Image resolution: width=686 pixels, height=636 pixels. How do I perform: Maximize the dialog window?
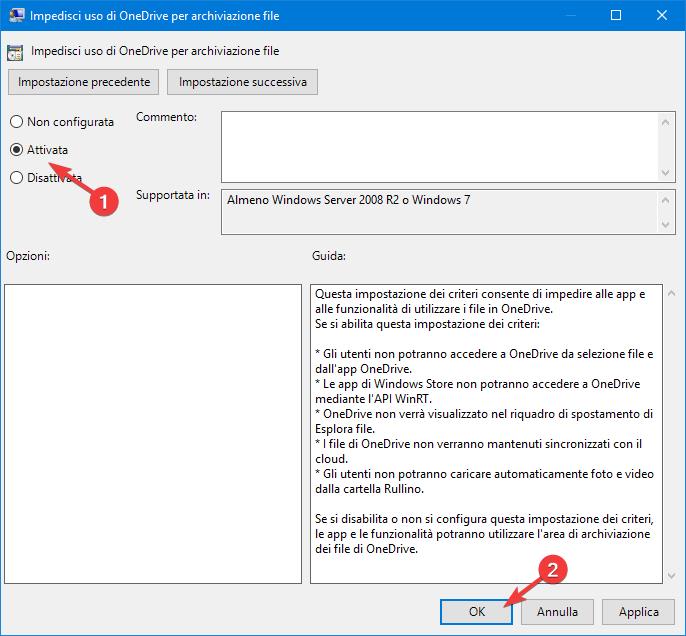point(616,15)
